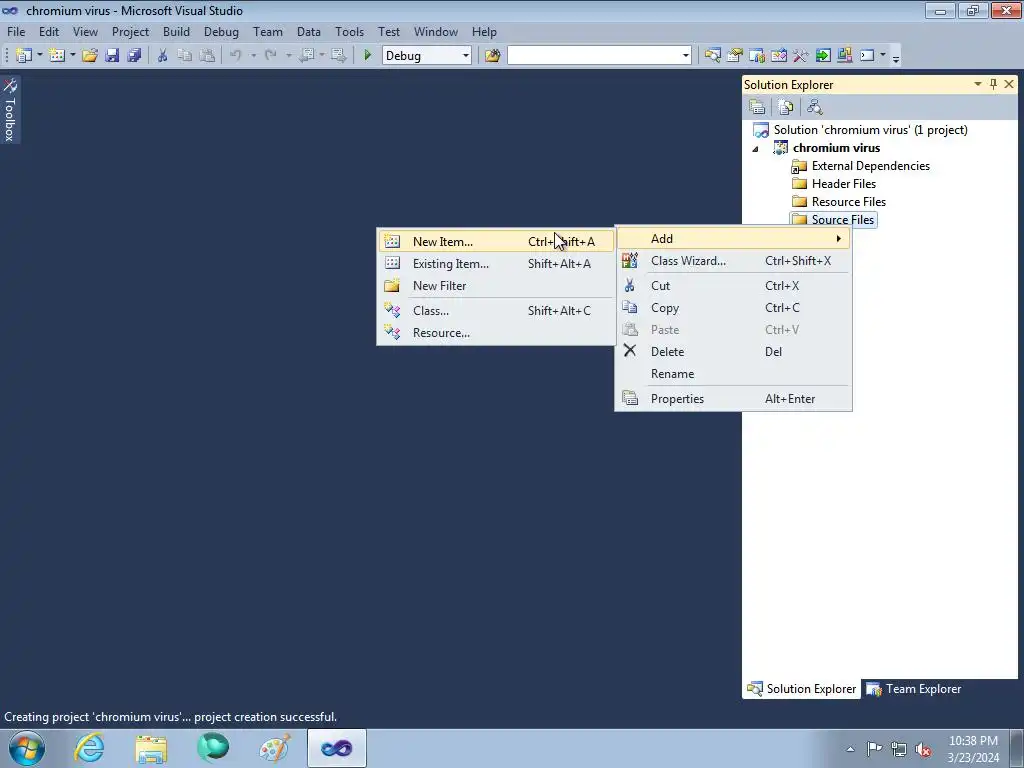Choose Existing Item... from the Add submenu
This screenshot has height=768, width=1024.
pyautogui.click(x=496, y=264)
